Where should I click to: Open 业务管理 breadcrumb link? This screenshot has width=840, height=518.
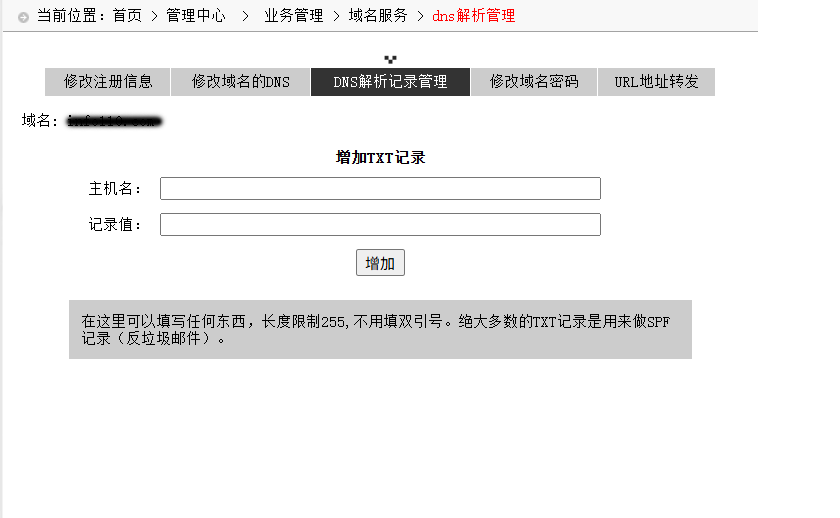coord(294,16)
